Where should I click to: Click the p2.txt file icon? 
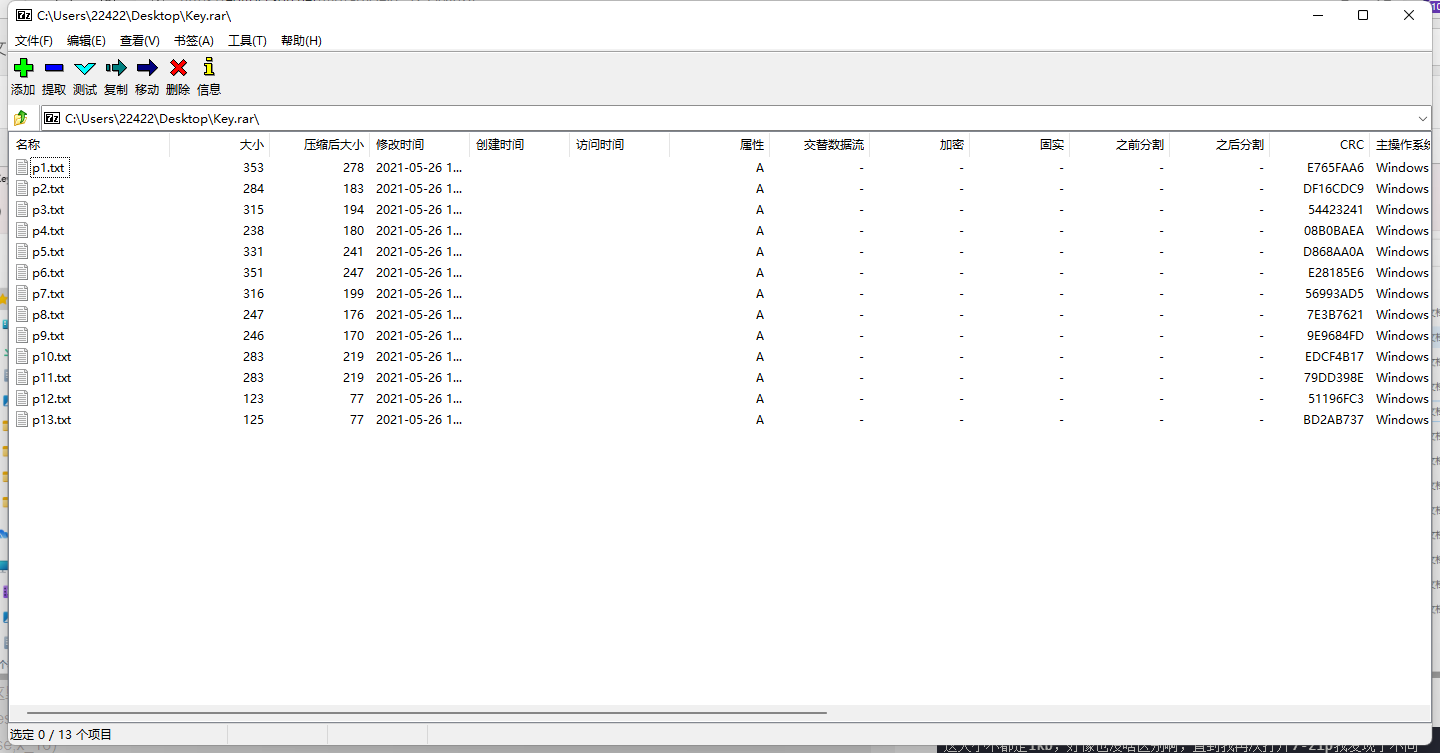point(22,189)
